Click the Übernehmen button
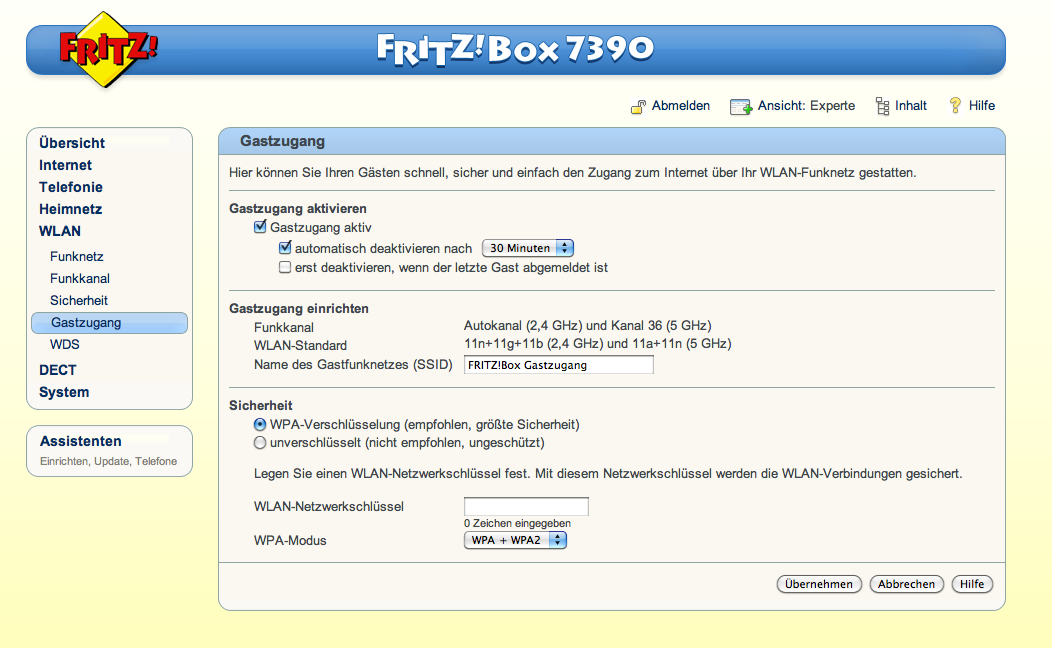 pos(819,584)
